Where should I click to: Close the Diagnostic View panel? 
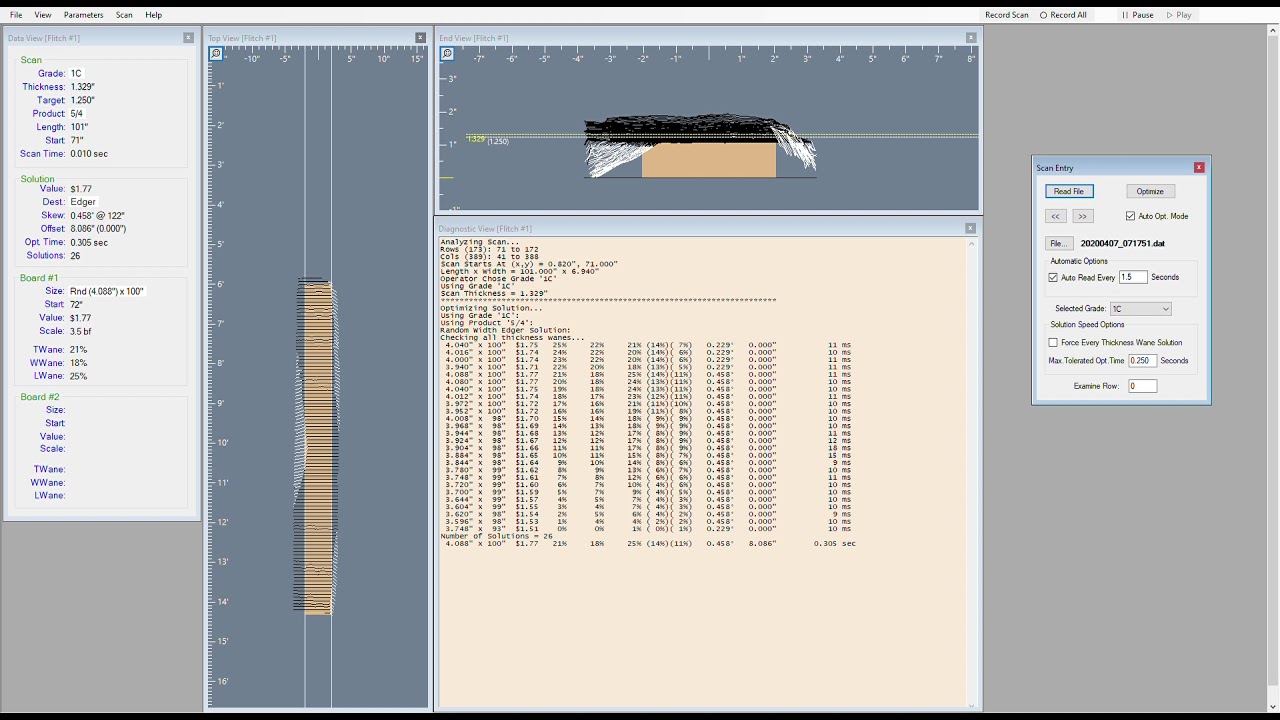[x=970, y=229]
